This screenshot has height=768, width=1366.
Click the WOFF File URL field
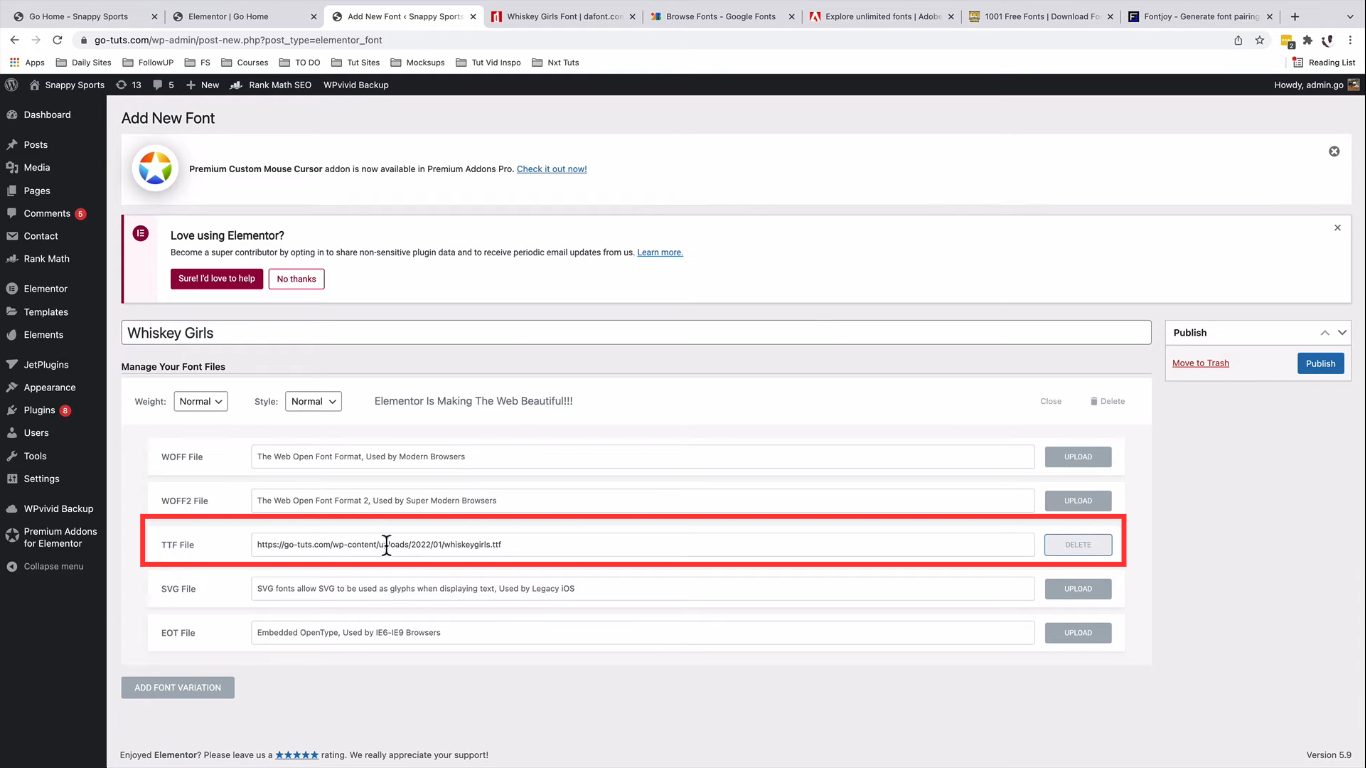point(643,457)
